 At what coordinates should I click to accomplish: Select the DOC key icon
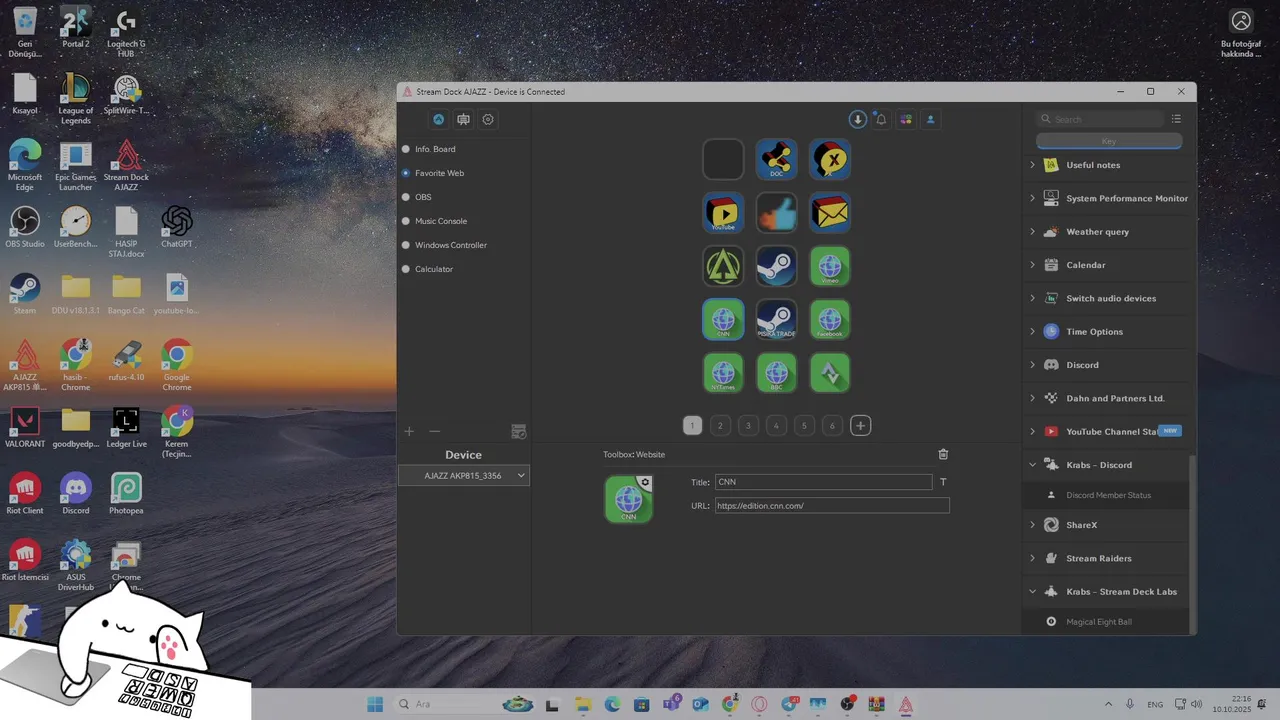click(776, 159)
